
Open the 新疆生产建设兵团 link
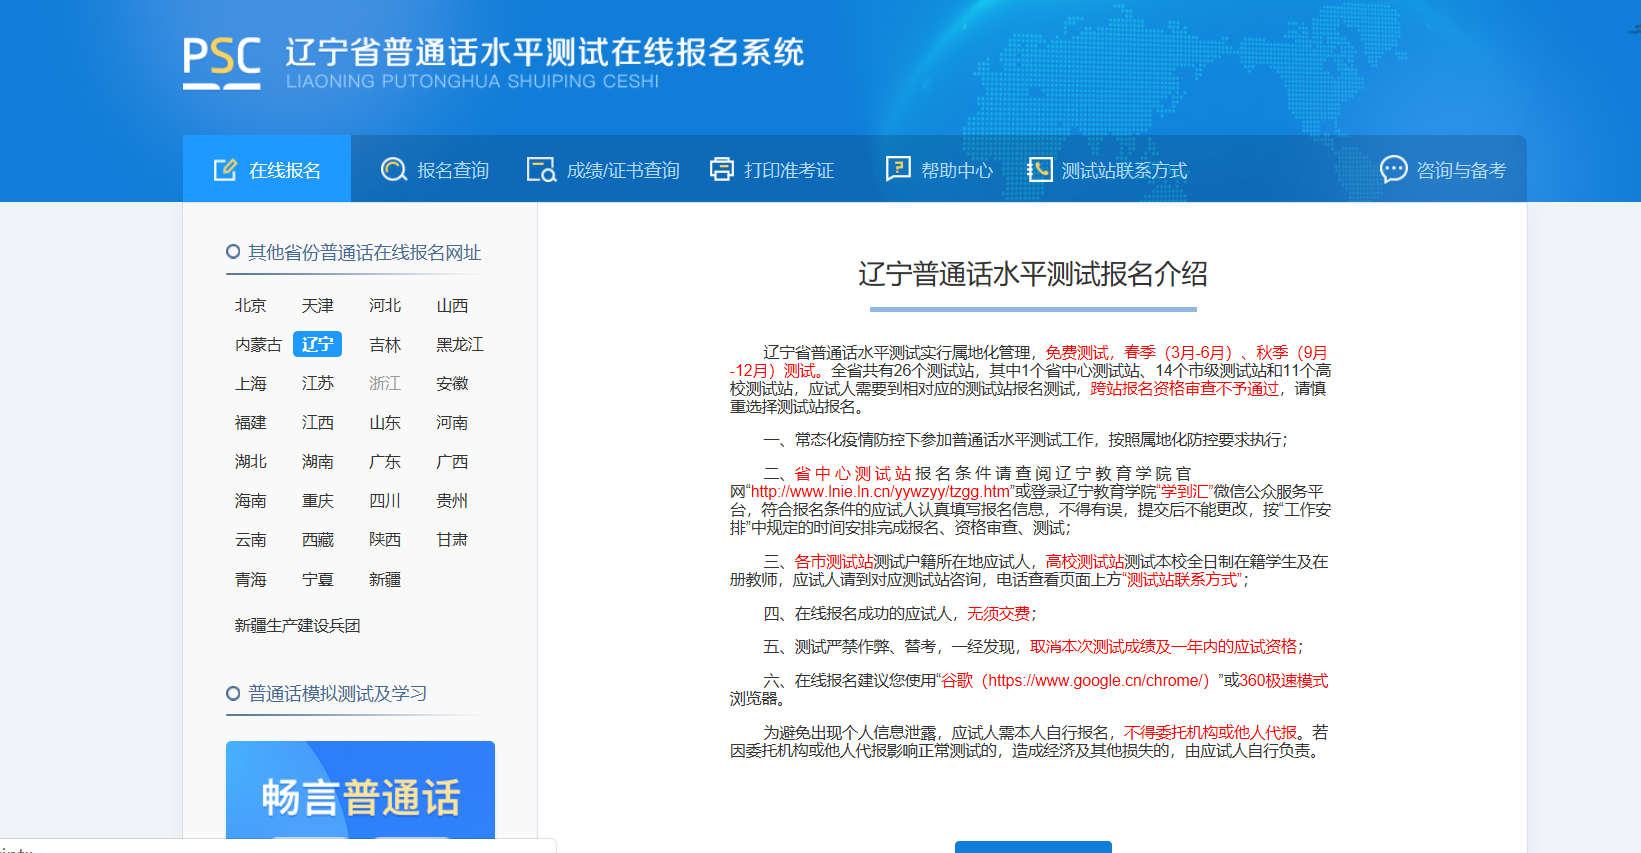click(x=297, y=626)
